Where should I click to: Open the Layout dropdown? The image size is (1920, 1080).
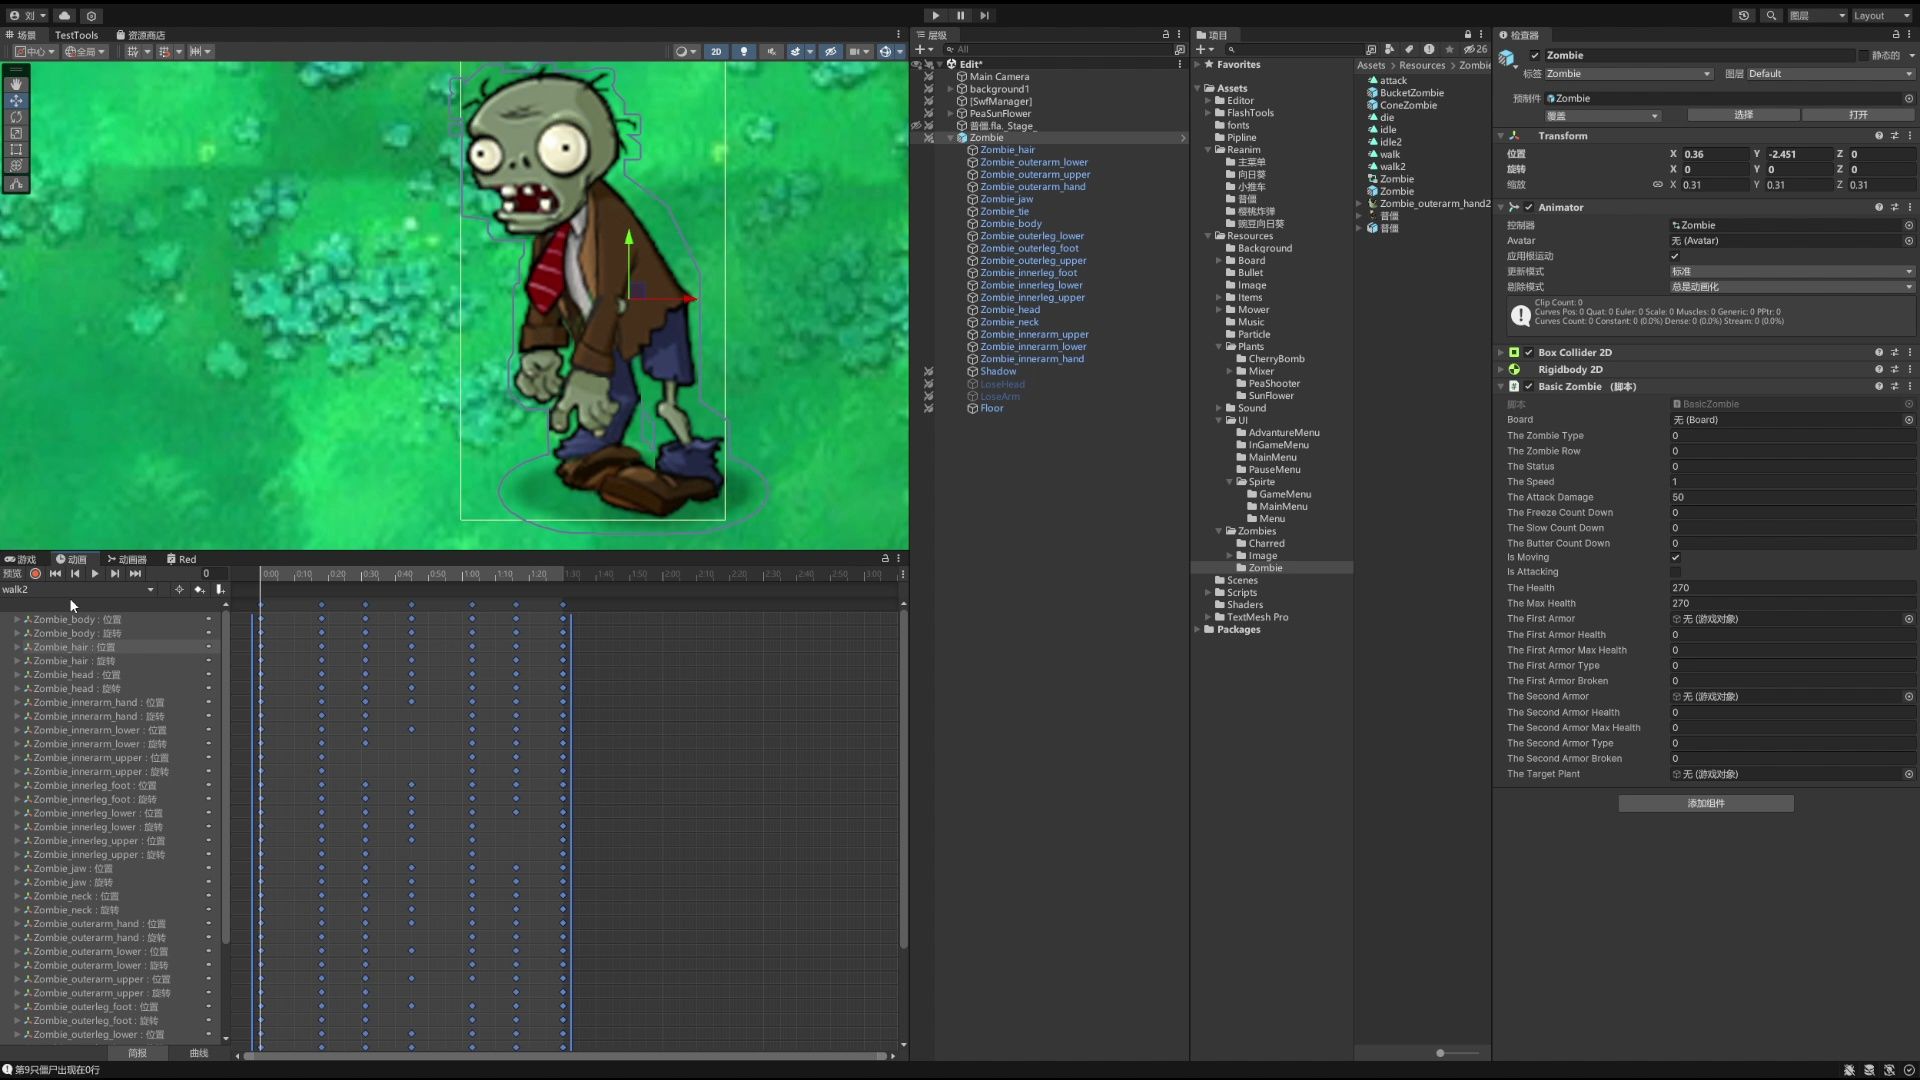(x=1881, y=16)
